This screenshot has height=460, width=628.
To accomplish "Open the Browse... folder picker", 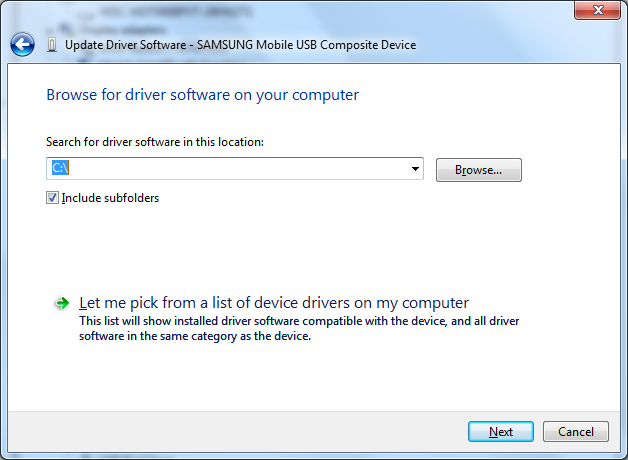I will pyautogui.click(x=479, y=170).
